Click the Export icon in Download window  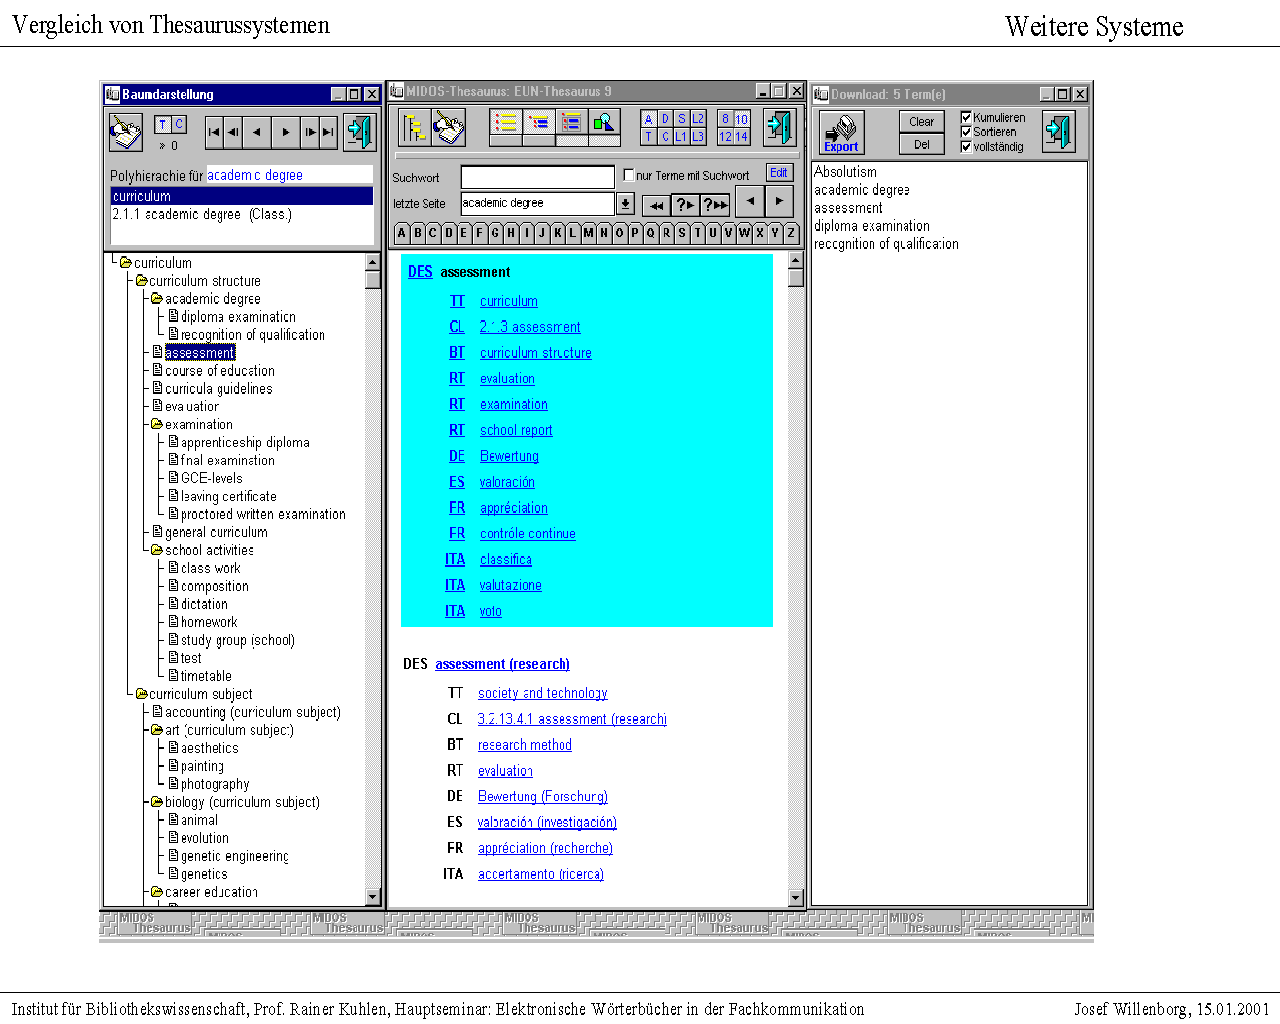pos(841,132)
